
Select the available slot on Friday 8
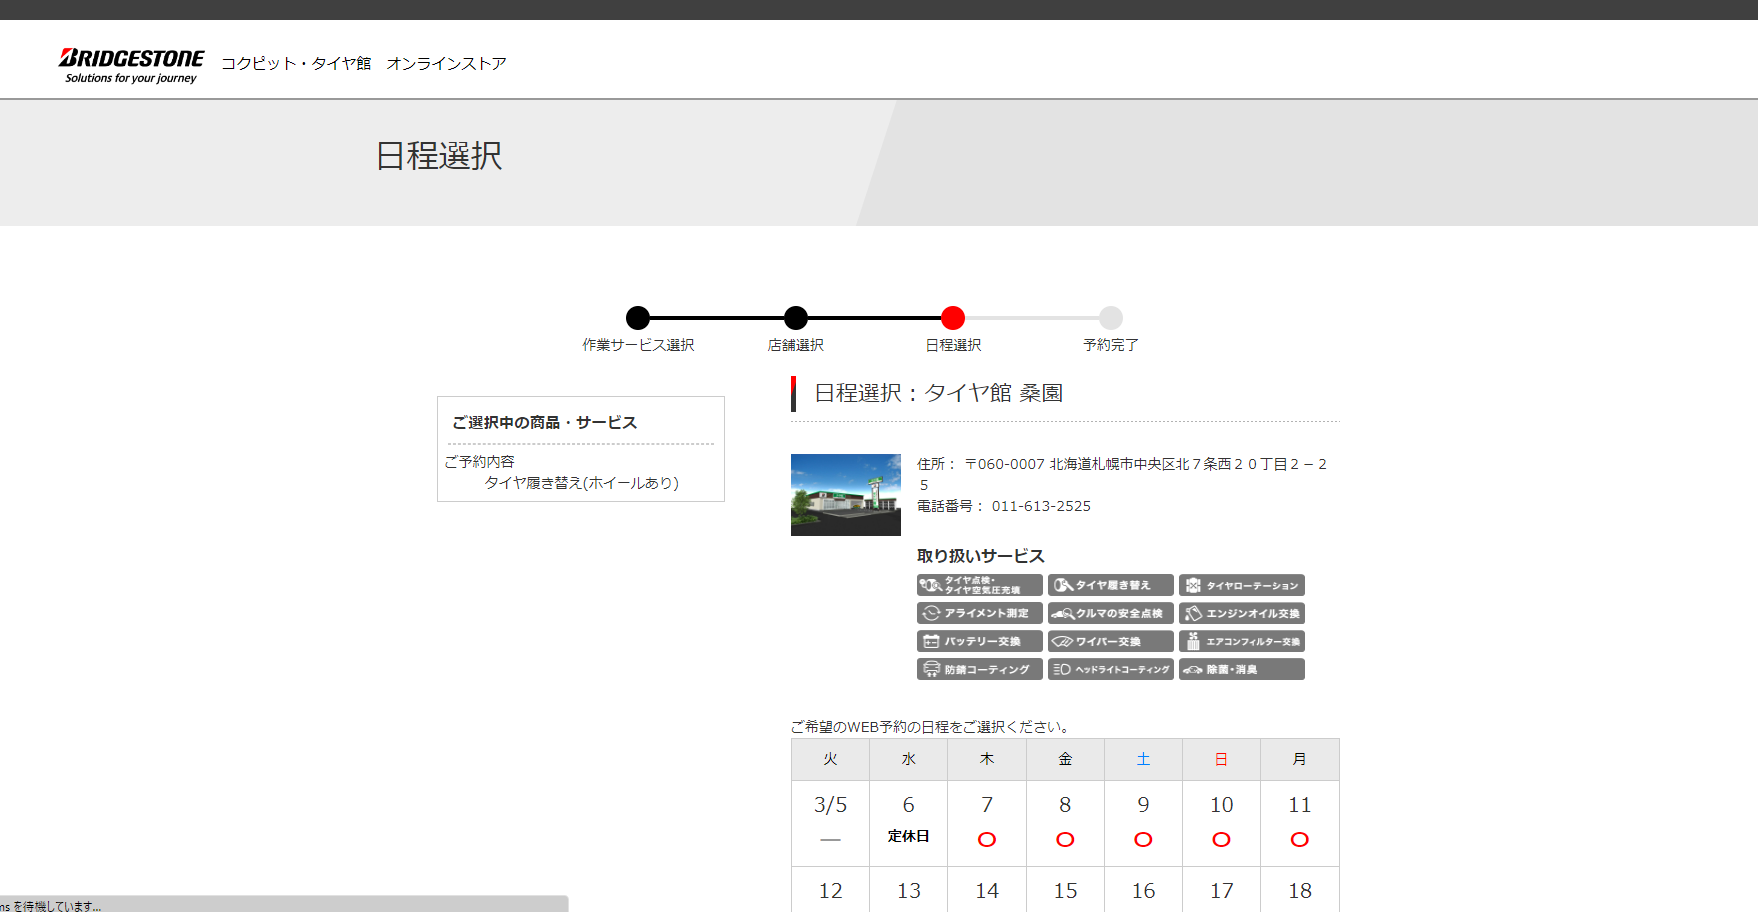click(1065, 840)
